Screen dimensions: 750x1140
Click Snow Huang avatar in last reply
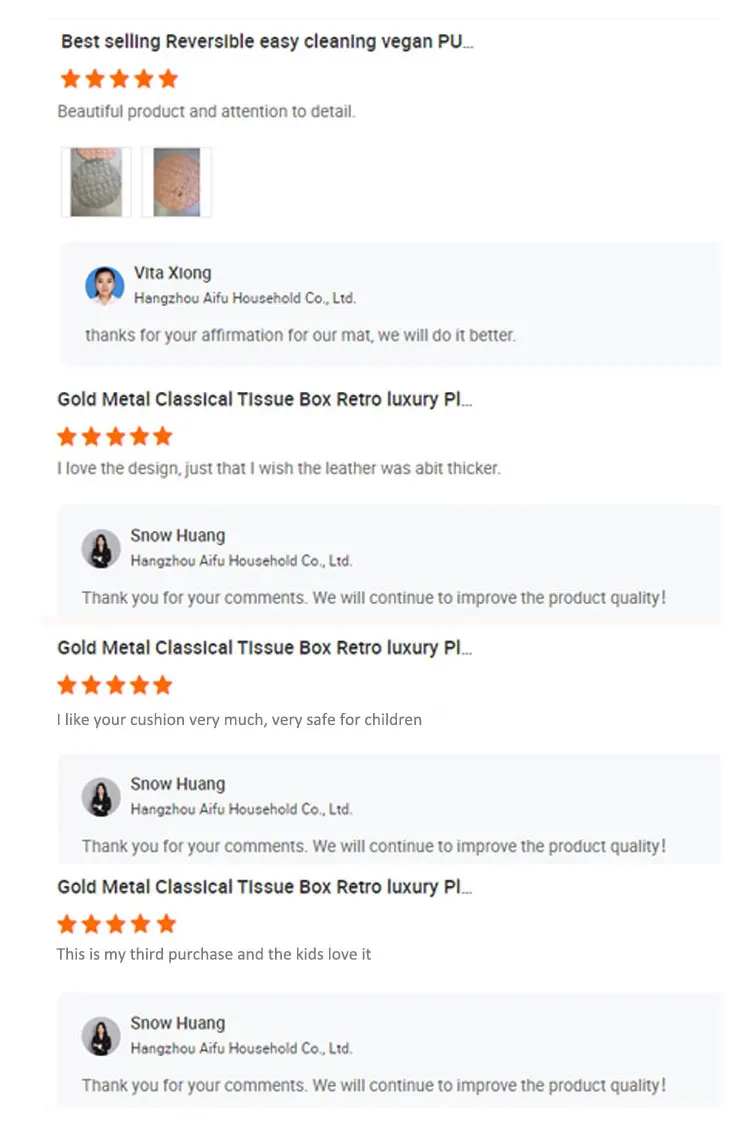click(101, 1036)
